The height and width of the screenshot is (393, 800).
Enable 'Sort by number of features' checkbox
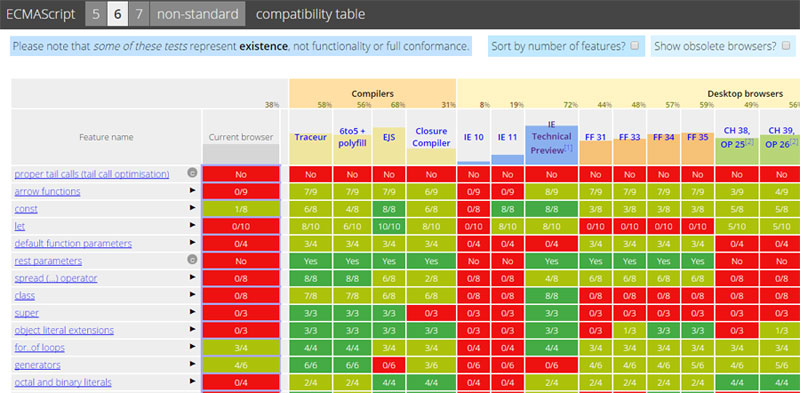tap(635, 45)
